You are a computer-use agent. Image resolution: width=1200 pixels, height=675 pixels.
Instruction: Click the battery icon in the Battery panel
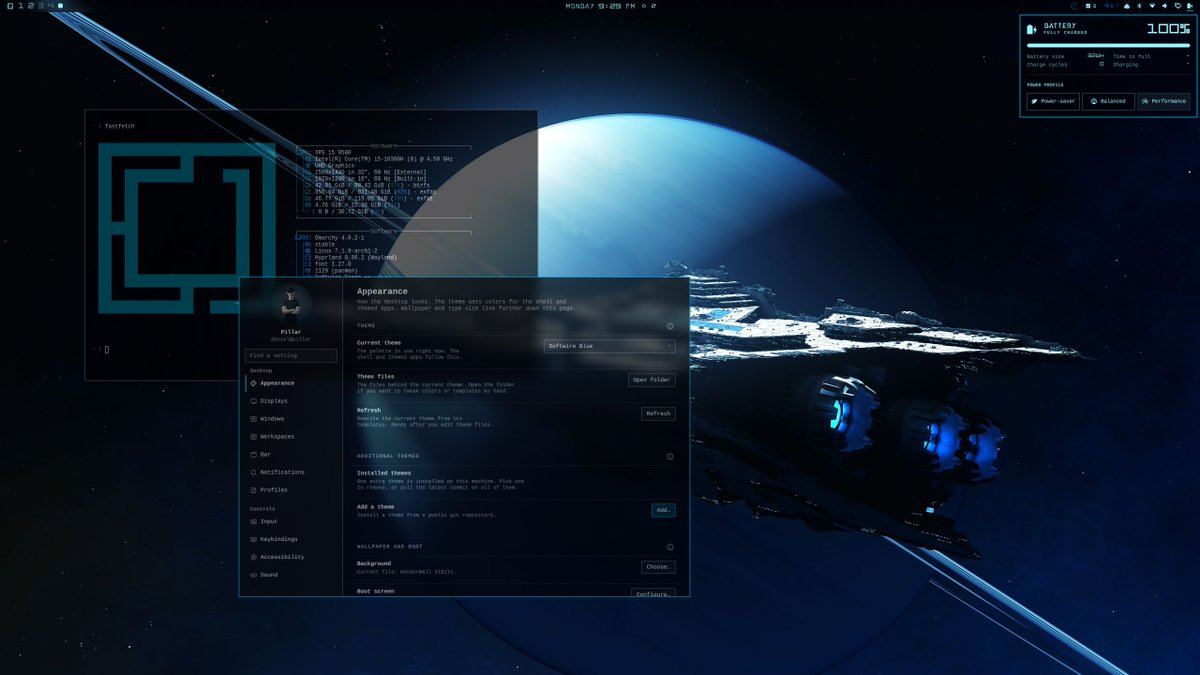pos(1033,28)
